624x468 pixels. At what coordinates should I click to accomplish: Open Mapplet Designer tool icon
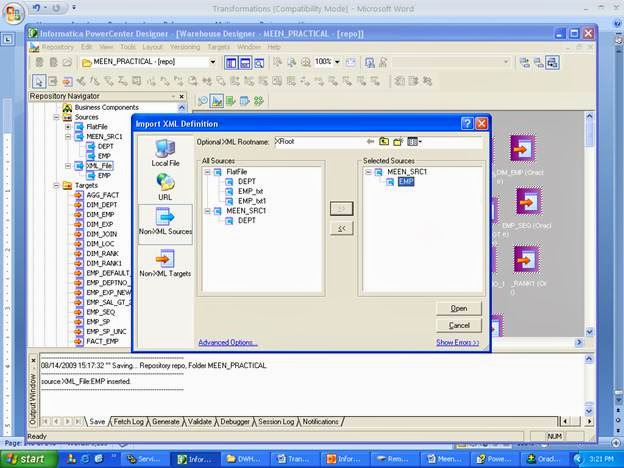[244, 101]
